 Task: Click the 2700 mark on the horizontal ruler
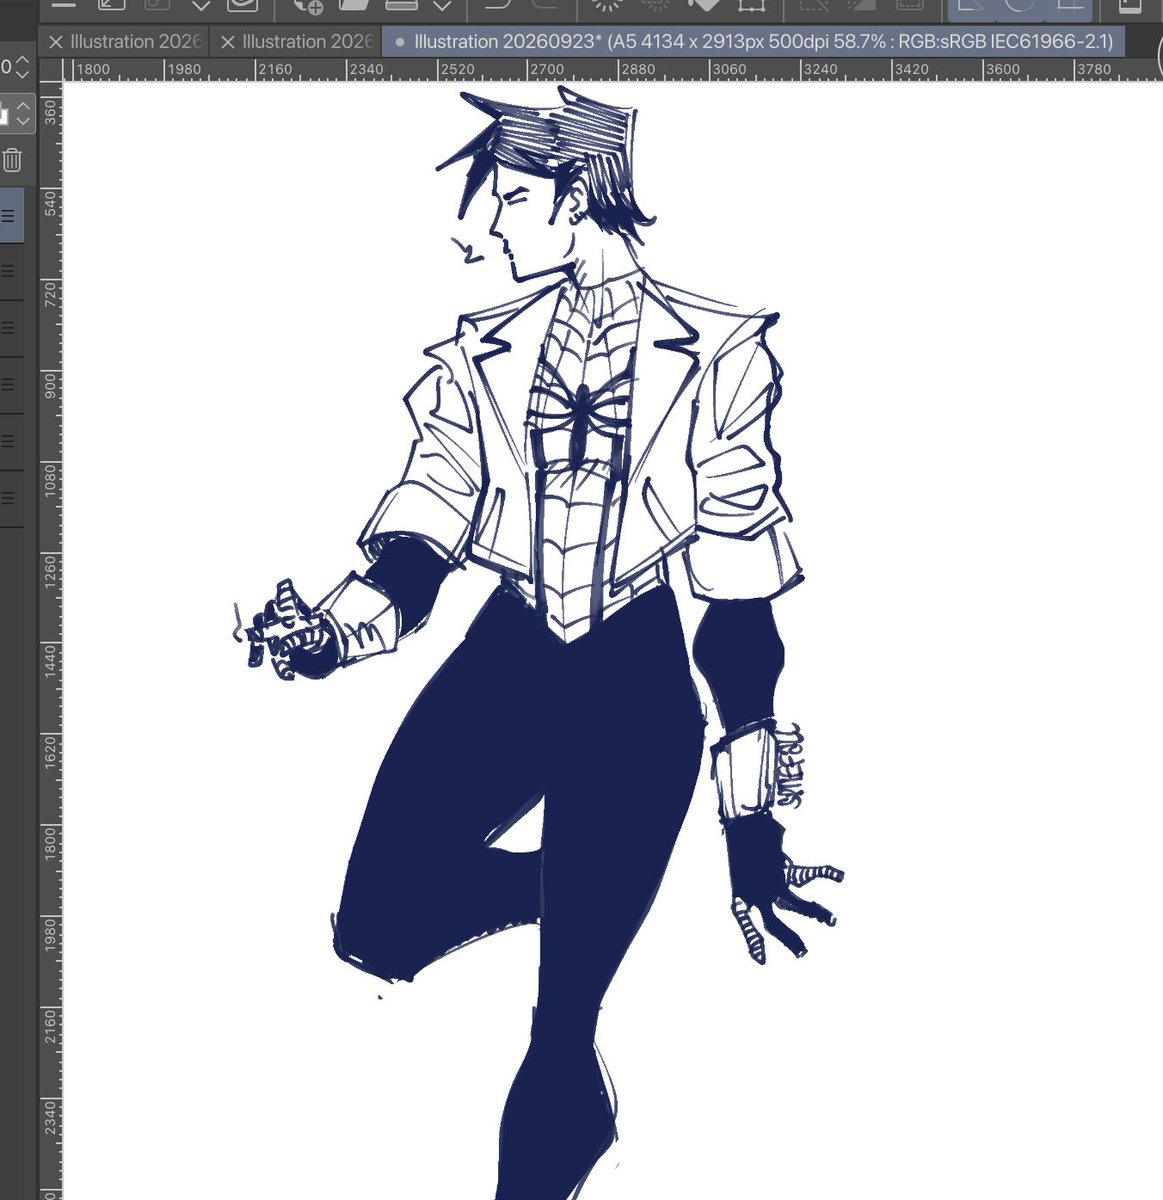point(547,69)
